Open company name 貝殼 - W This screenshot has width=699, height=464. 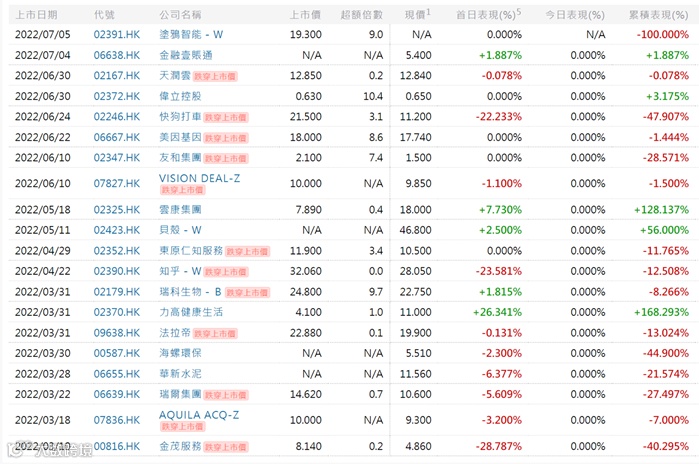181,230
